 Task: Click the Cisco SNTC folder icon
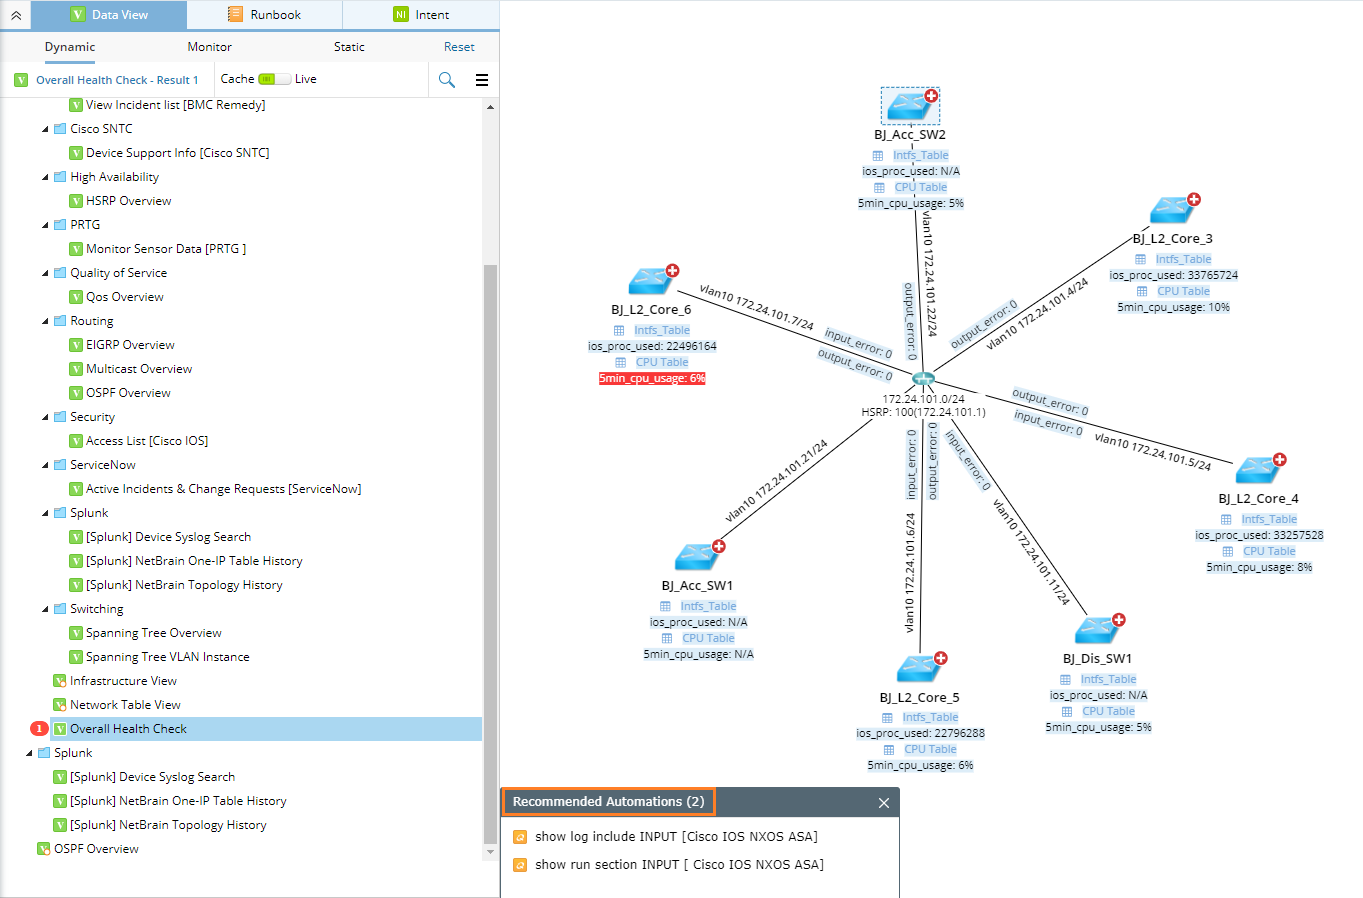pos(60,129)
